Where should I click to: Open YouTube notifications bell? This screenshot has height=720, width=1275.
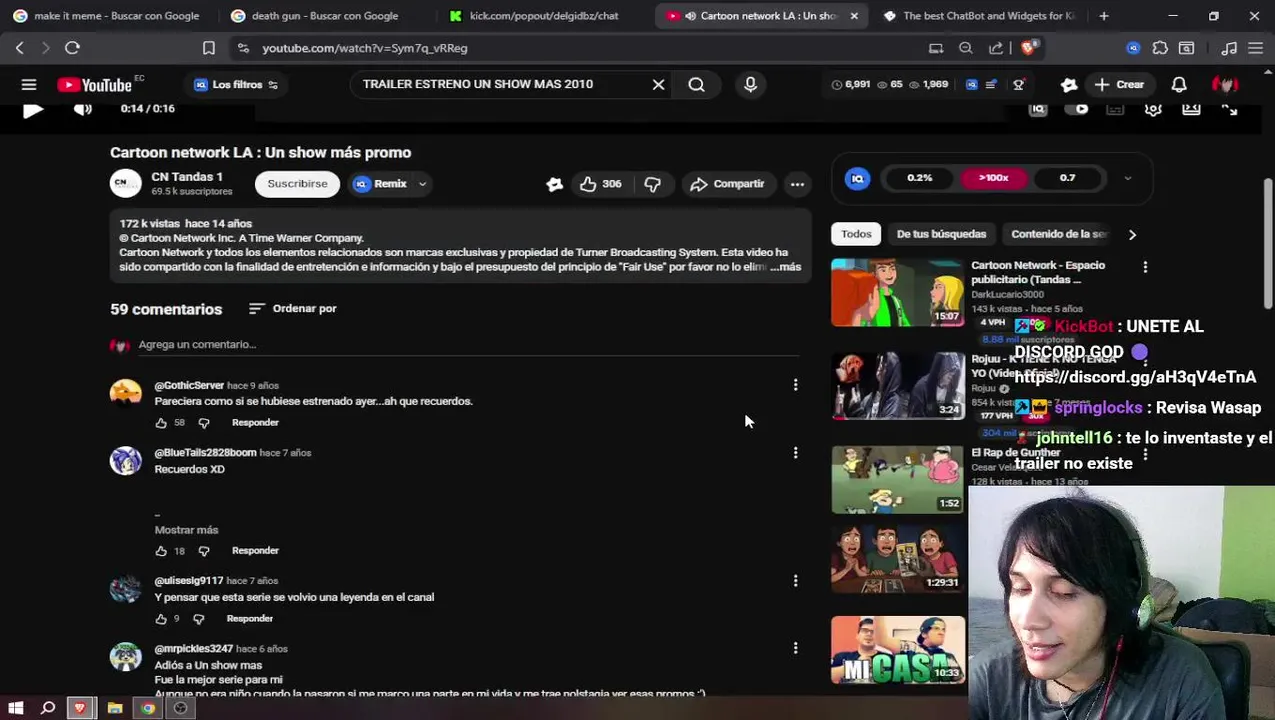pyautogui.click(x=1179, y=85)
